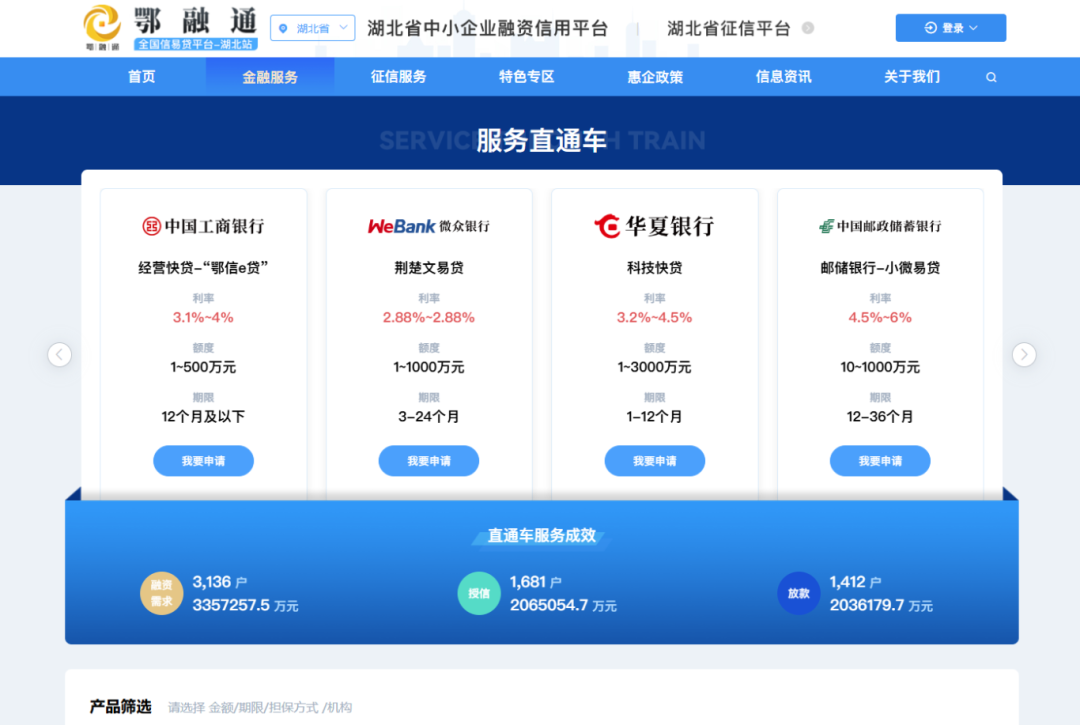
Task: Open the 湖北省 province dropdown
Action: 313,28
